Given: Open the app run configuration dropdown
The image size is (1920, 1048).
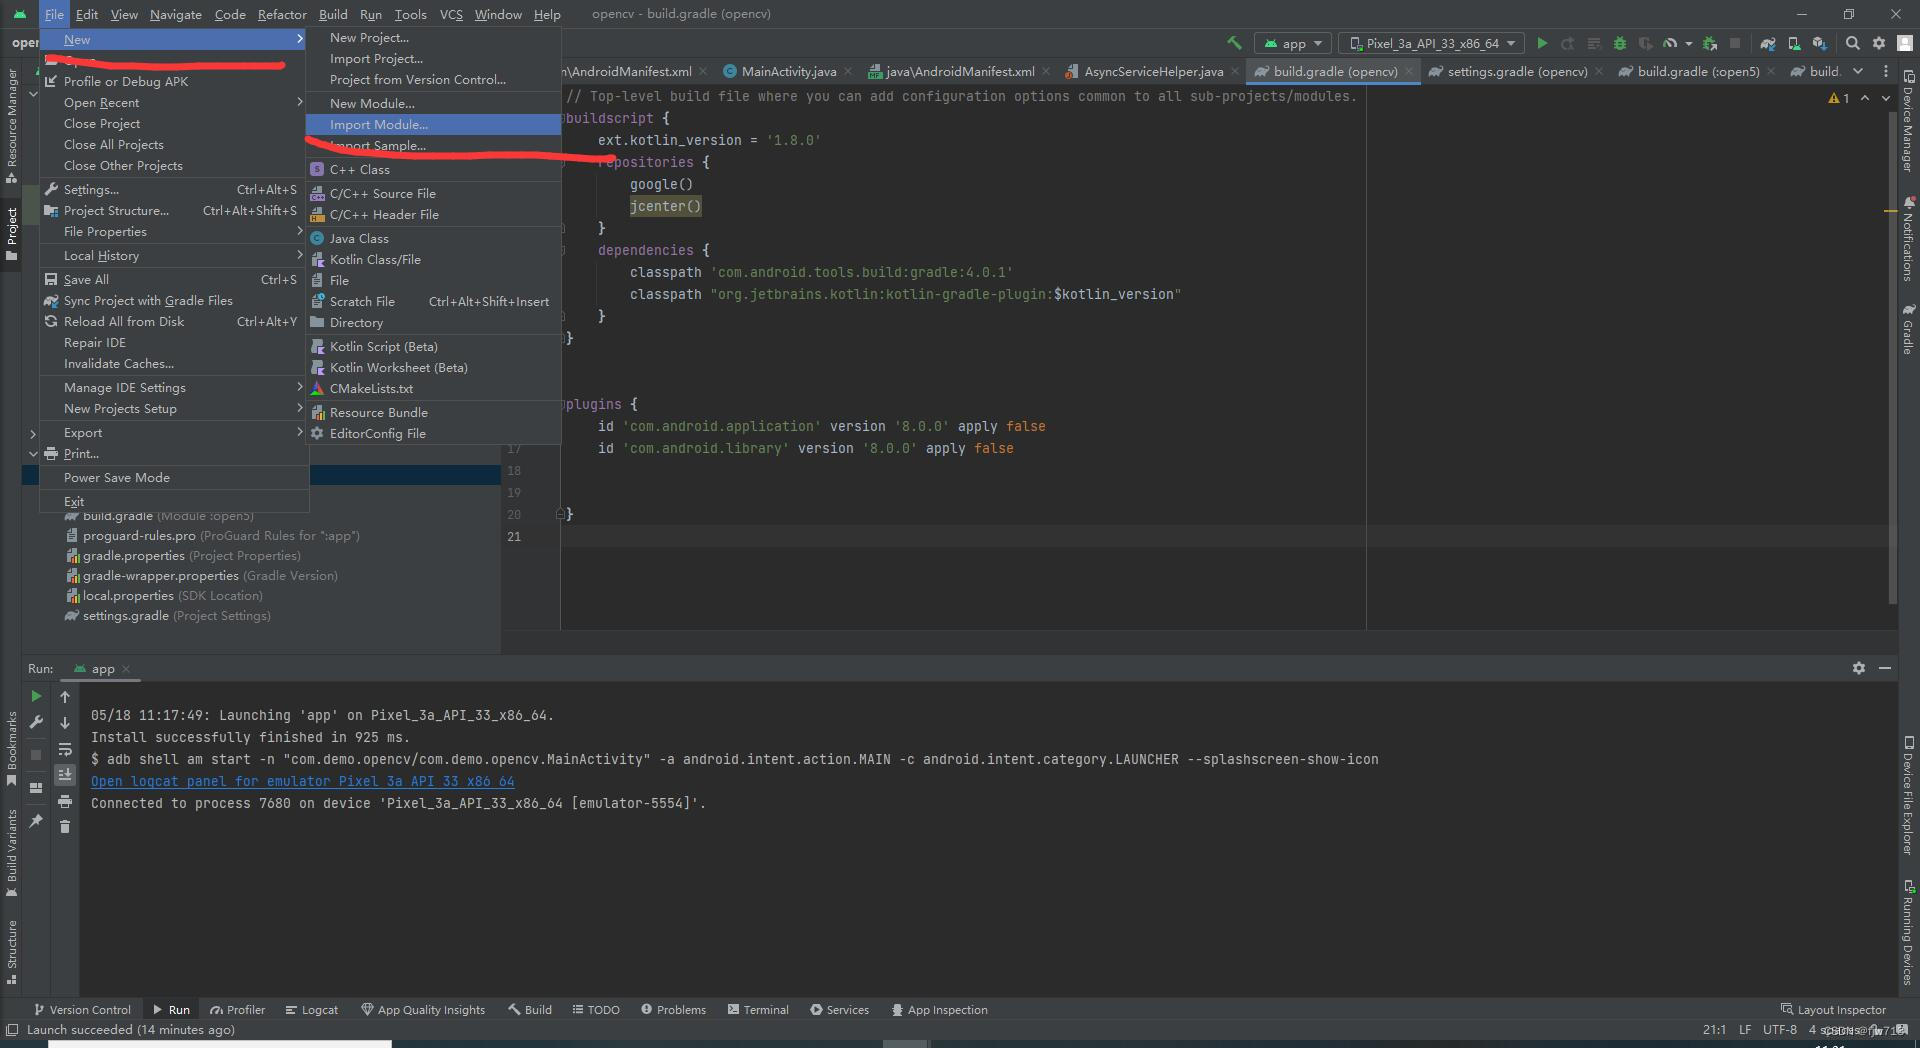Looking at the screenshot, I should click(1293, 43).
